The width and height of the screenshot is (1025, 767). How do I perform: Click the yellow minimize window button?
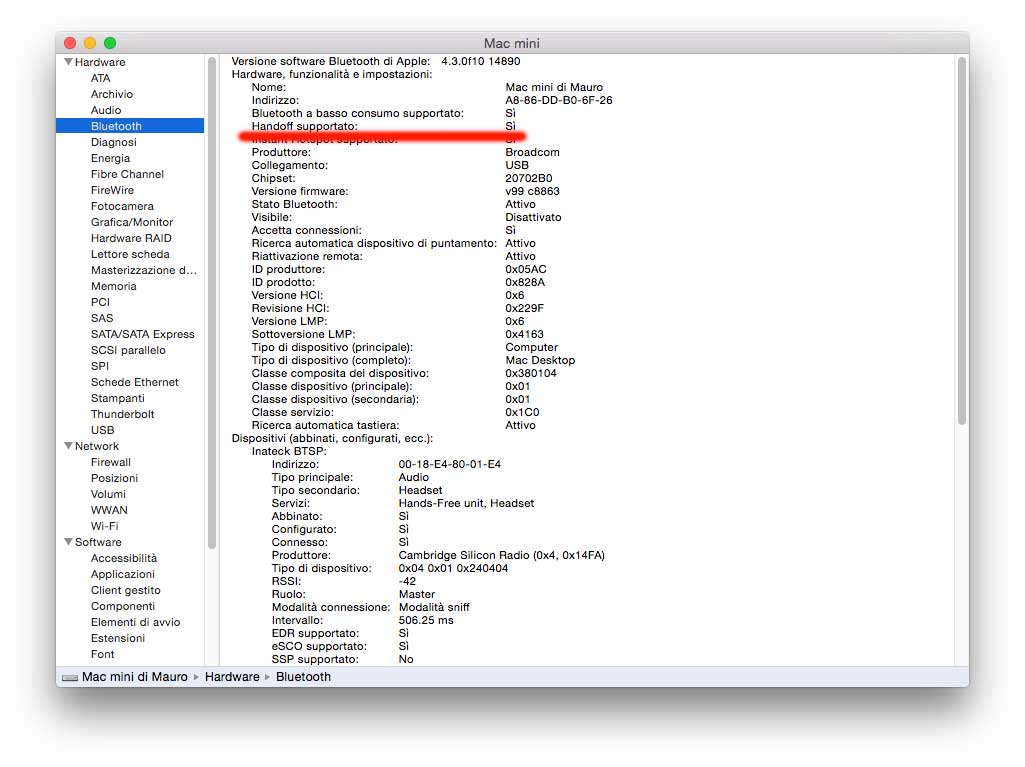(x=90, y=43)
